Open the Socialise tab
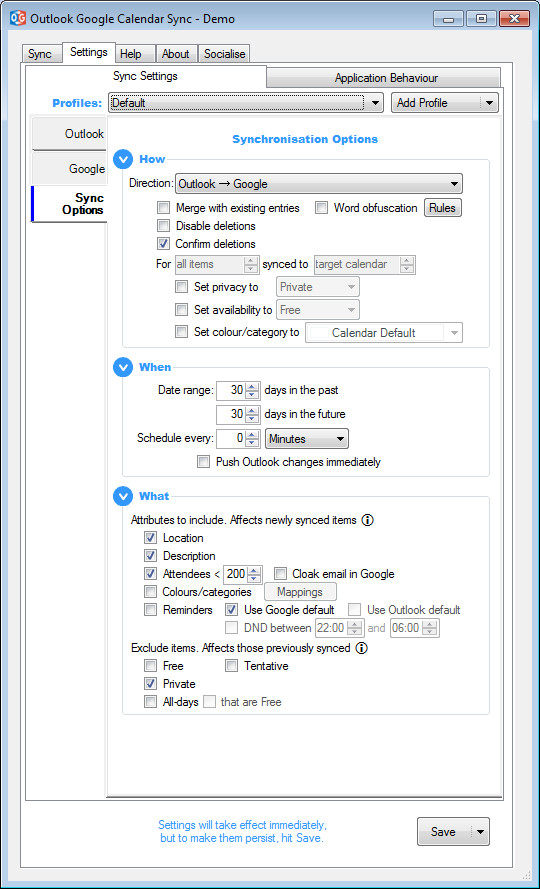This screenshot has height=889, width=540. [x=225, y=54]
